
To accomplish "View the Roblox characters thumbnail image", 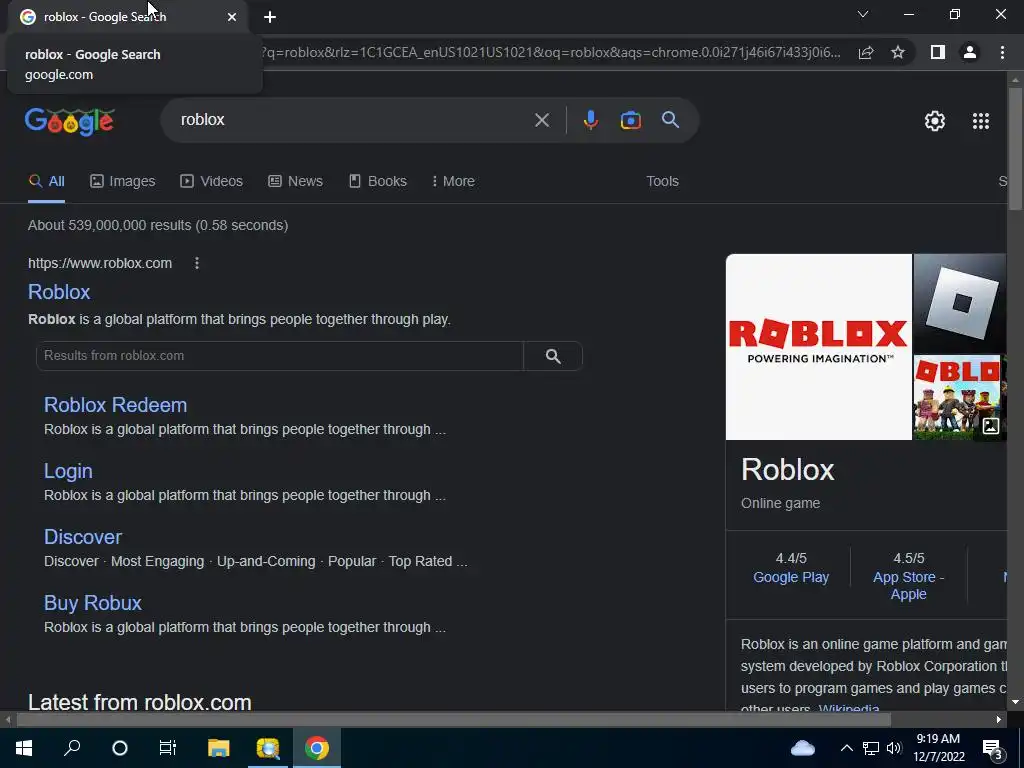I will (x=957, y=397).
